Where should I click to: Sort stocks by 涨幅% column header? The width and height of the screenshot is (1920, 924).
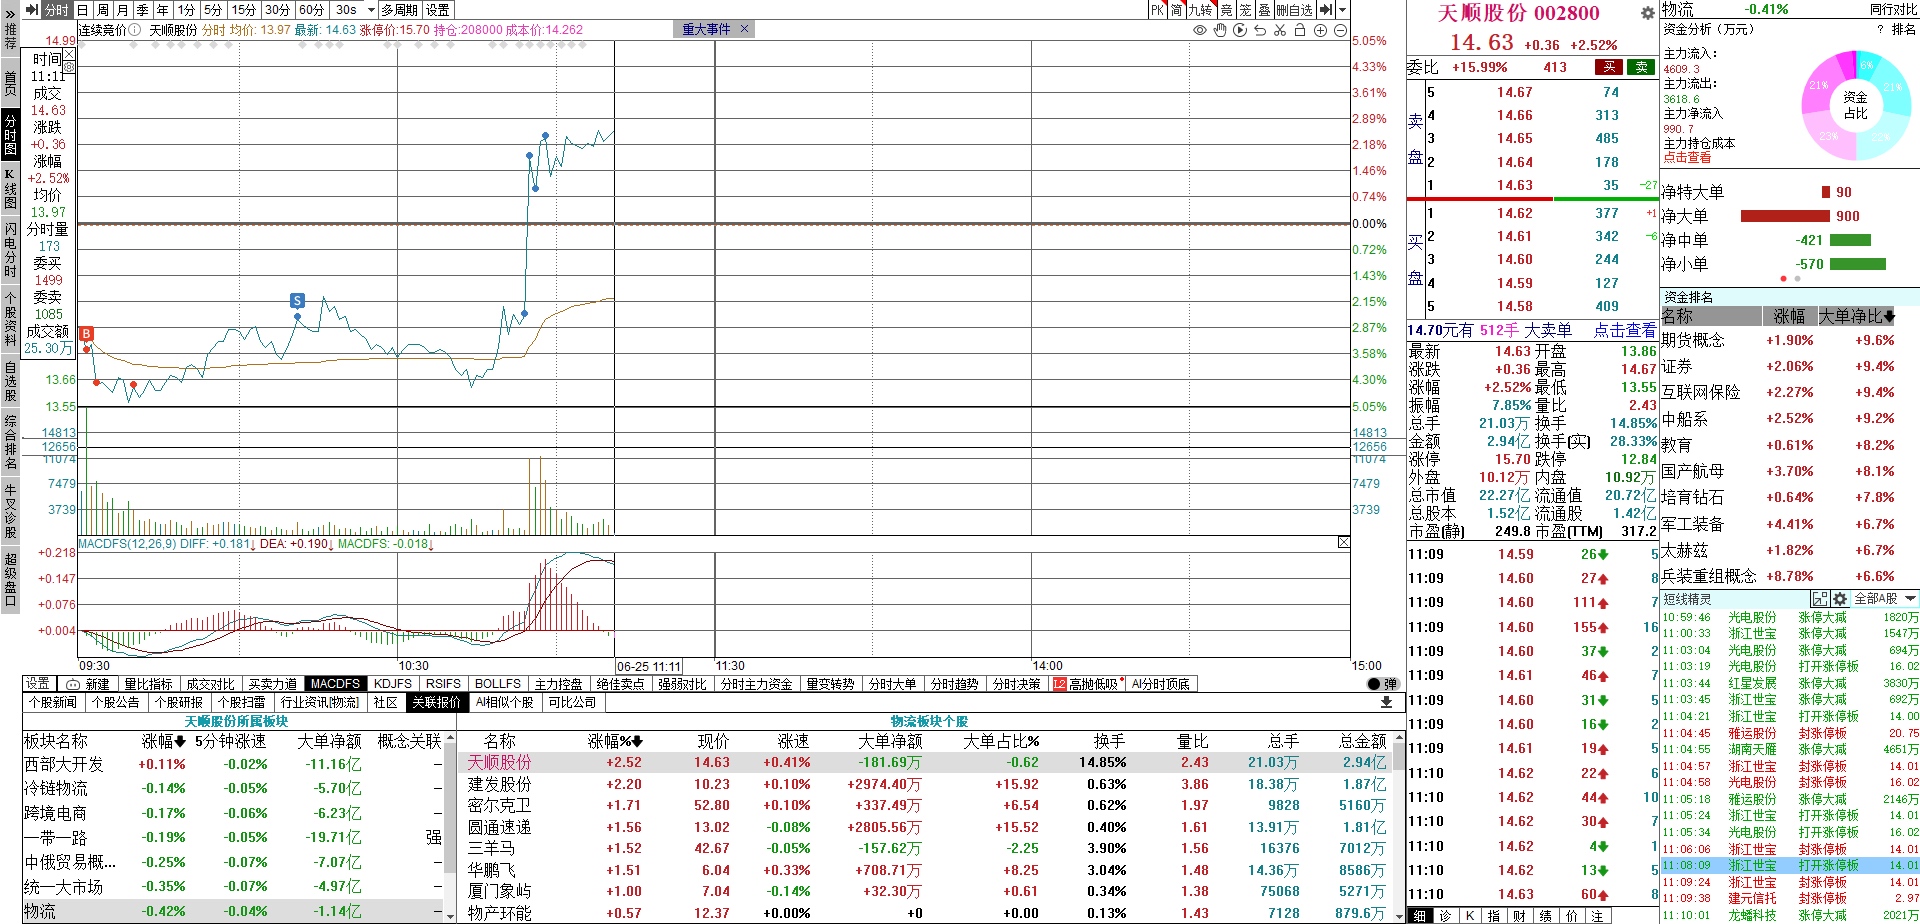pos(615,741)
